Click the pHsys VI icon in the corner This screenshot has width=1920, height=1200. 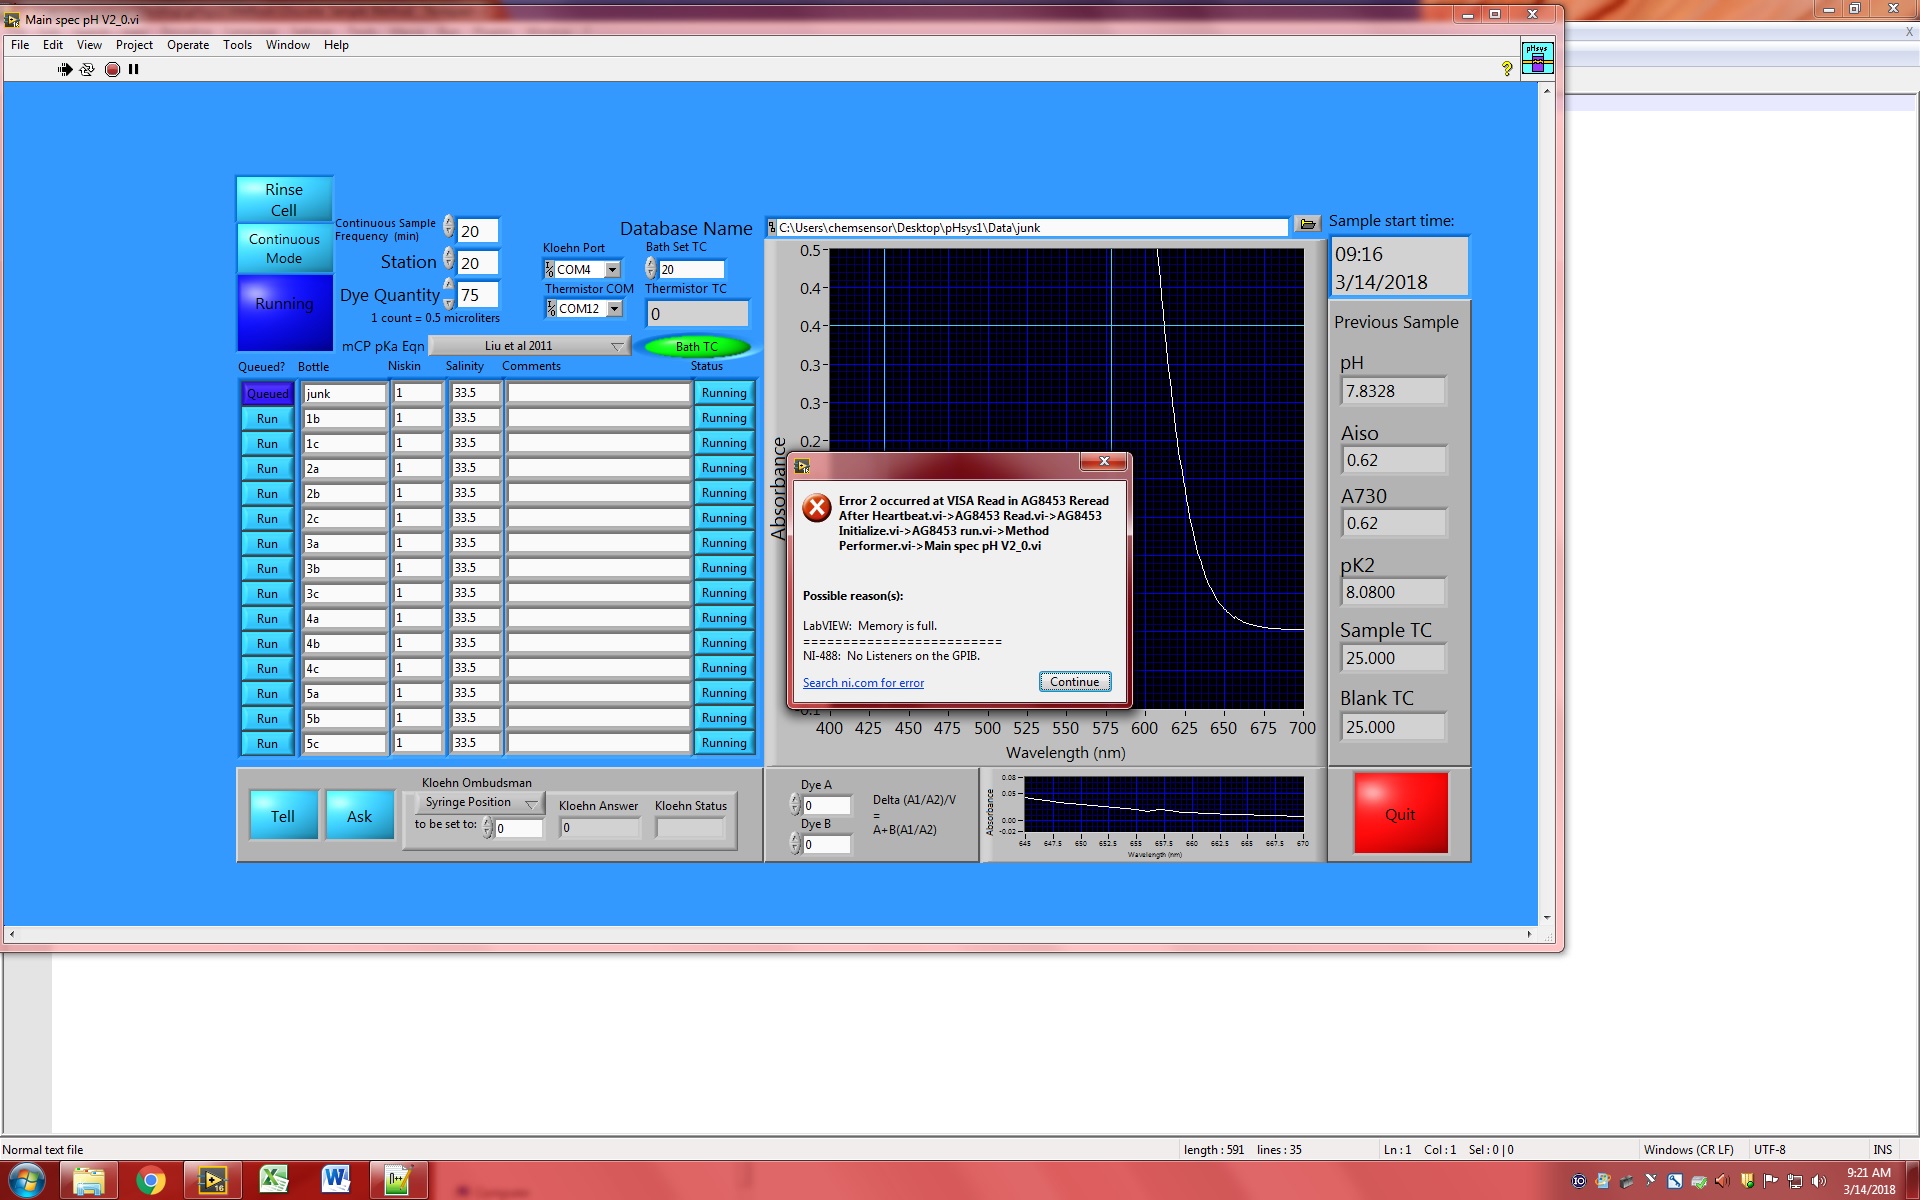(1537, 58)
